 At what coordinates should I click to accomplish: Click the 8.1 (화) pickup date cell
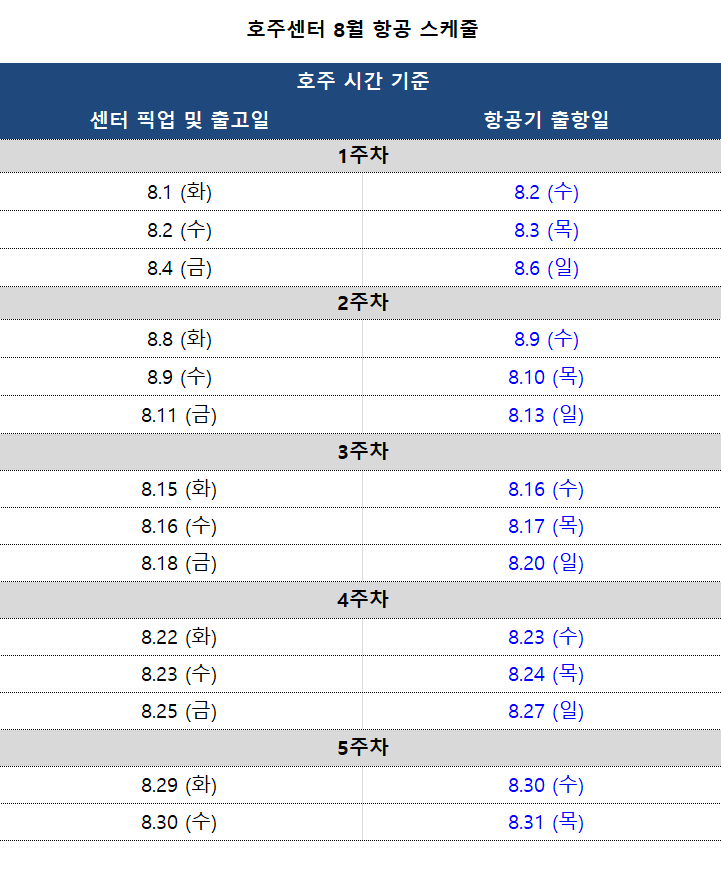click(x=179, y=192)
